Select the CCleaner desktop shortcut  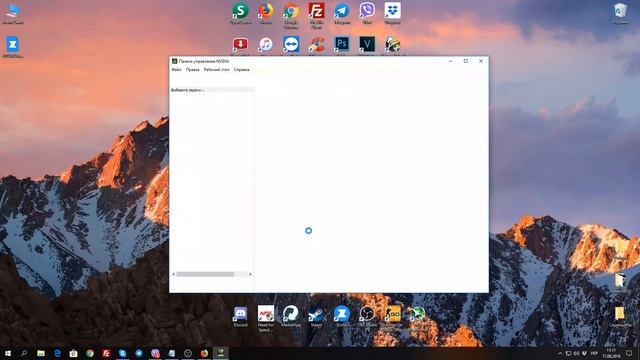click(x=316, y=44)
